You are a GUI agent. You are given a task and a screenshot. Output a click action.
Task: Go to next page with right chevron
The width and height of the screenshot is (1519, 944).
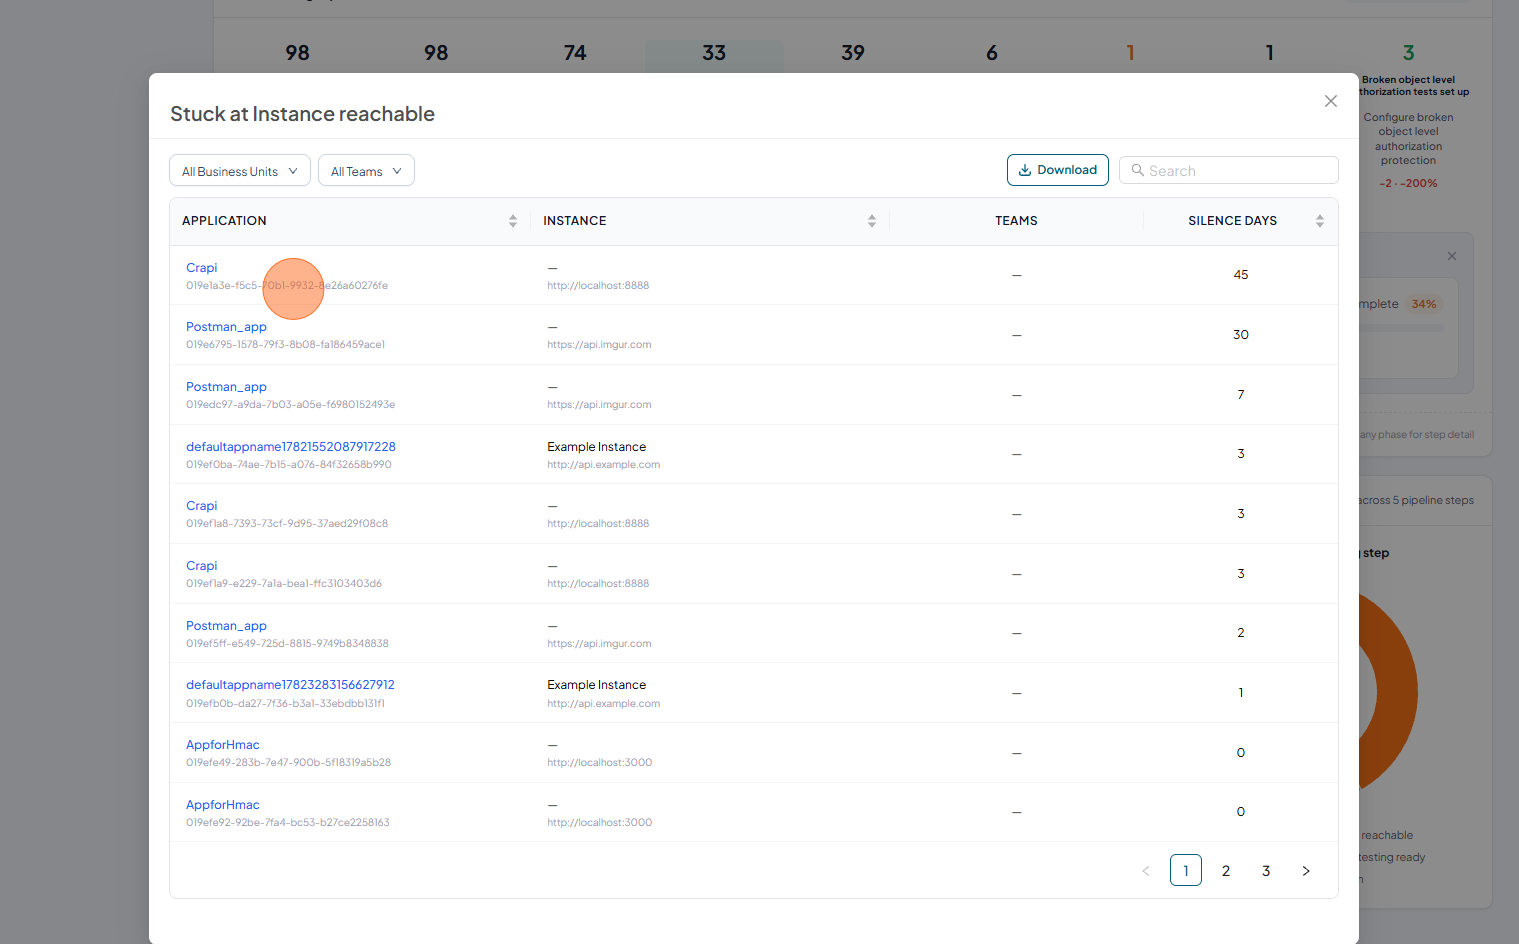pyautogui.click(x=1306, y=871)
